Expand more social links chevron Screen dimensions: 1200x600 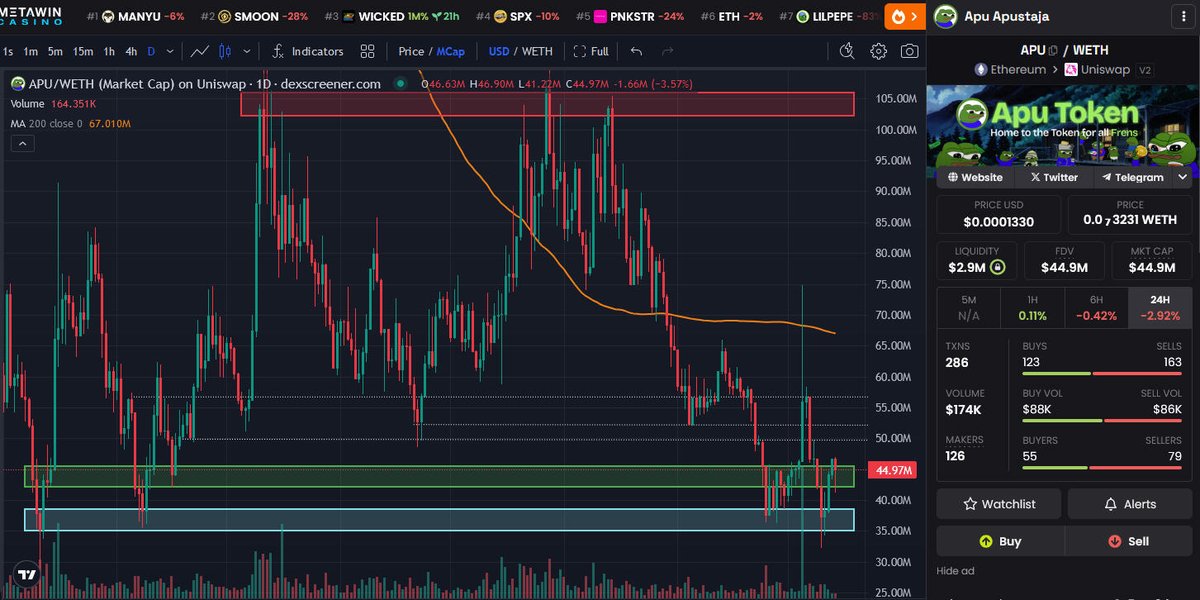1181,177
